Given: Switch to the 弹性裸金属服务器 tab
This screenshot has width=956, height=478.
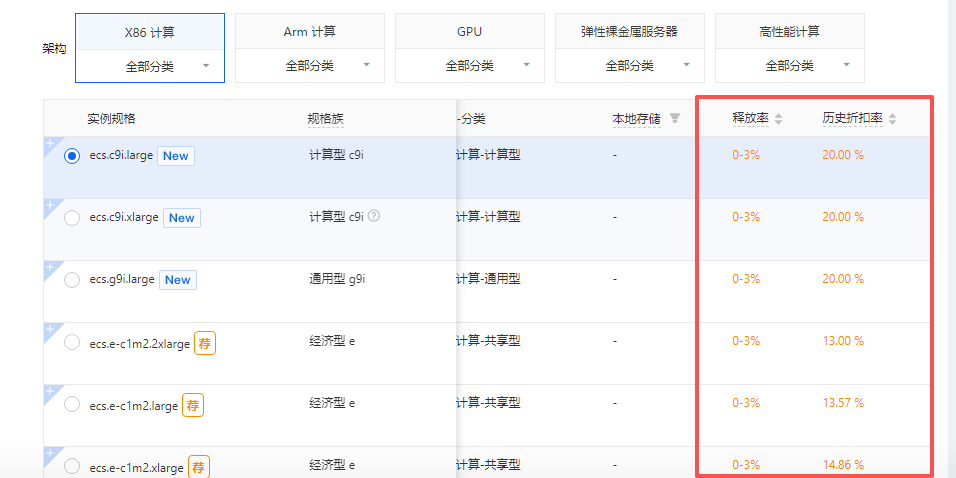Looking at the screenshot, I should (630, 31).
